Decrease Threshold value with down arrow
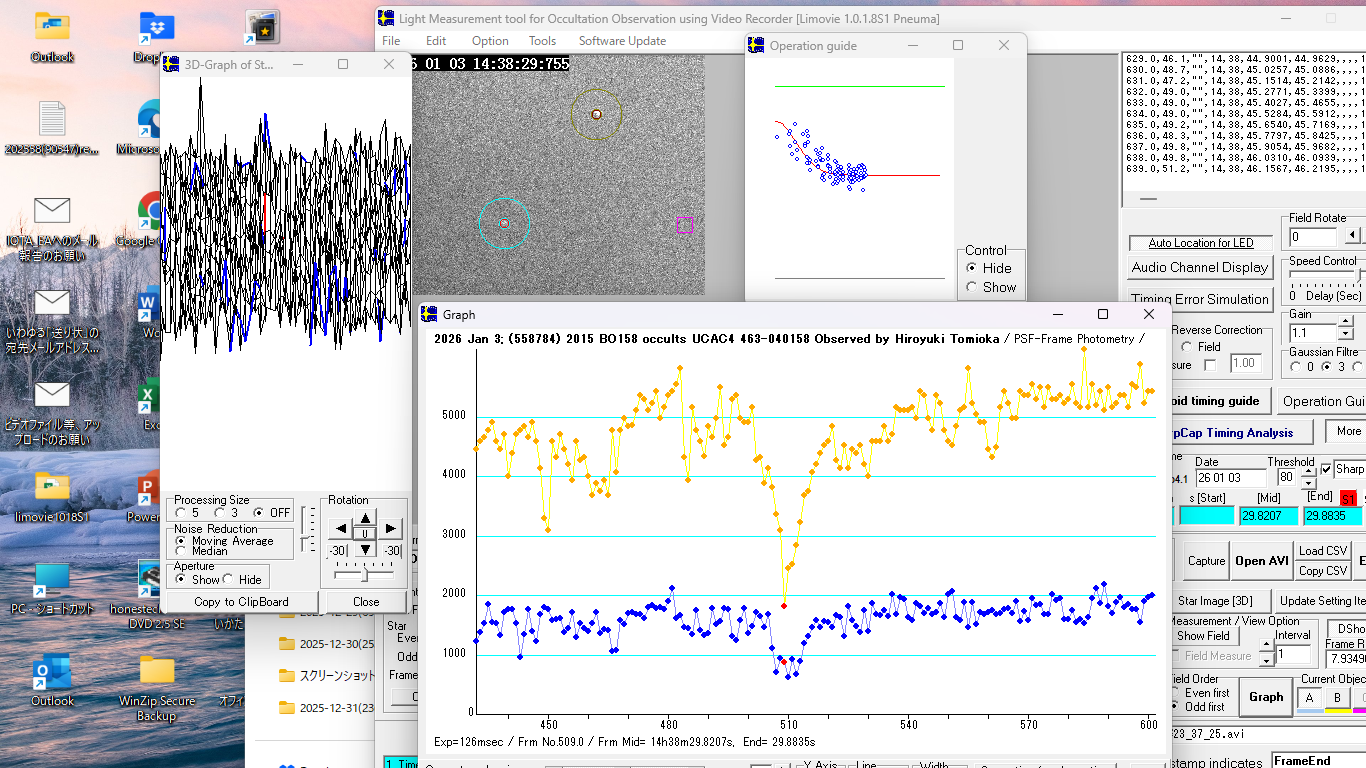 [1307, 484]
